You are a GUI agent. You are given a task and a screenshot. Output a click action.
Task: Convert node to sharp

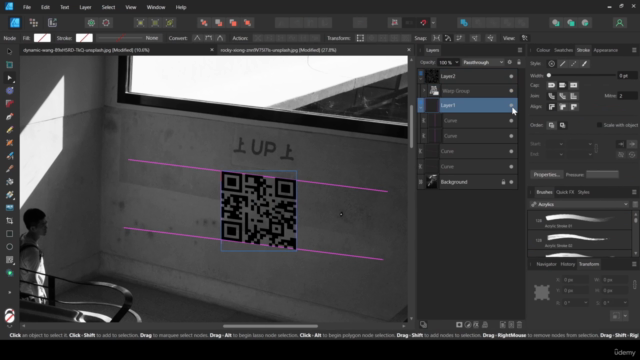point(197,38)
